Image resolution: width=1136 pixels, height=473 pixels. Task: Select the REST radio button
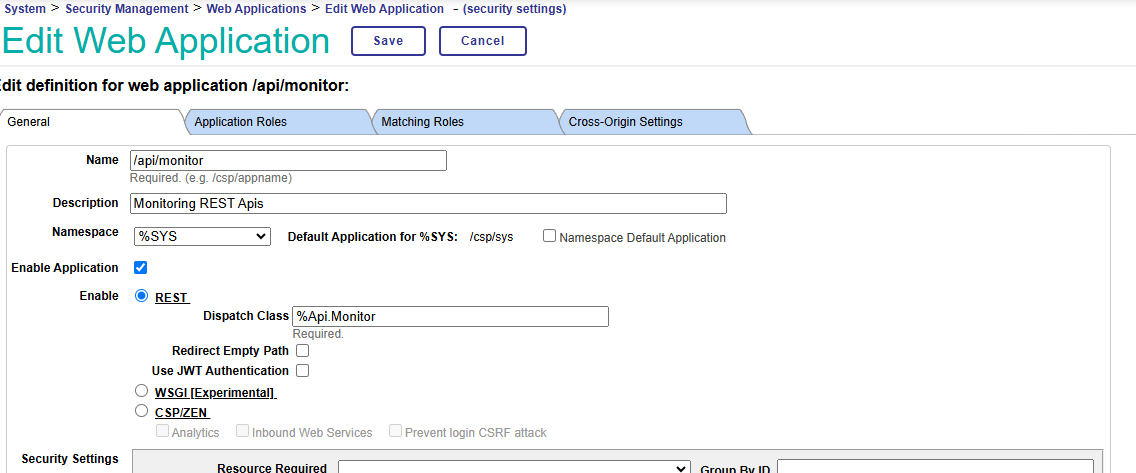141,296
